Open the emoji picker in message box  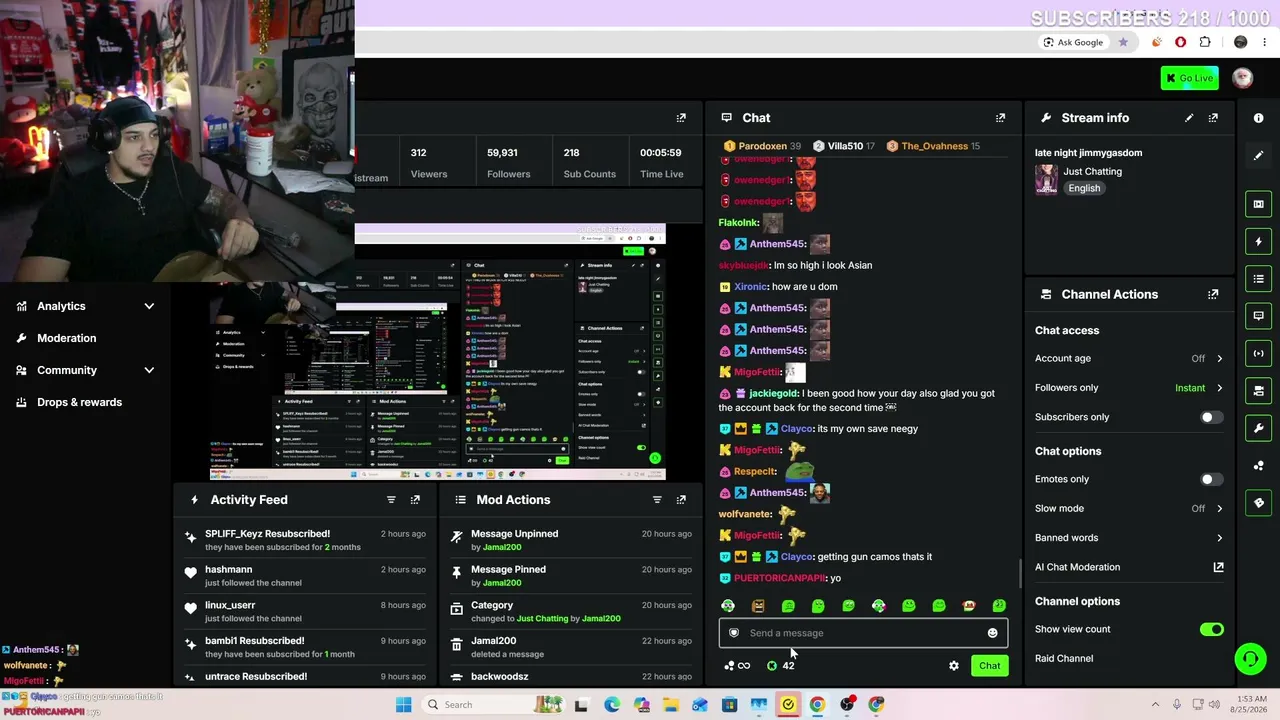[x=992, y=633]
